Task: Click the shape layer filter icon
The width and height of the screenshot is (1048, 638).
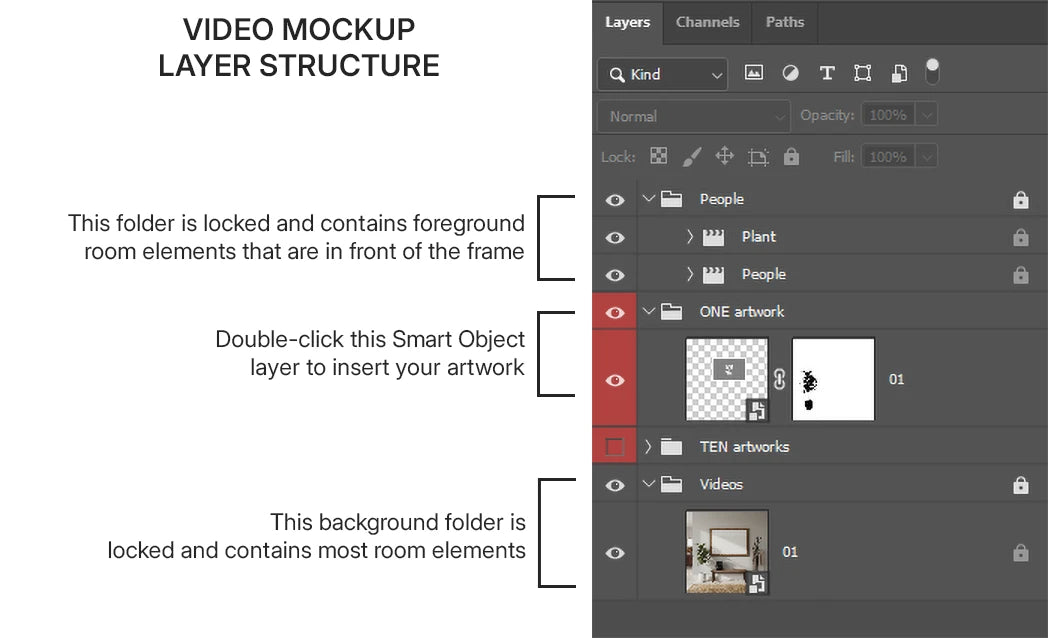Action: pos(862,73)
